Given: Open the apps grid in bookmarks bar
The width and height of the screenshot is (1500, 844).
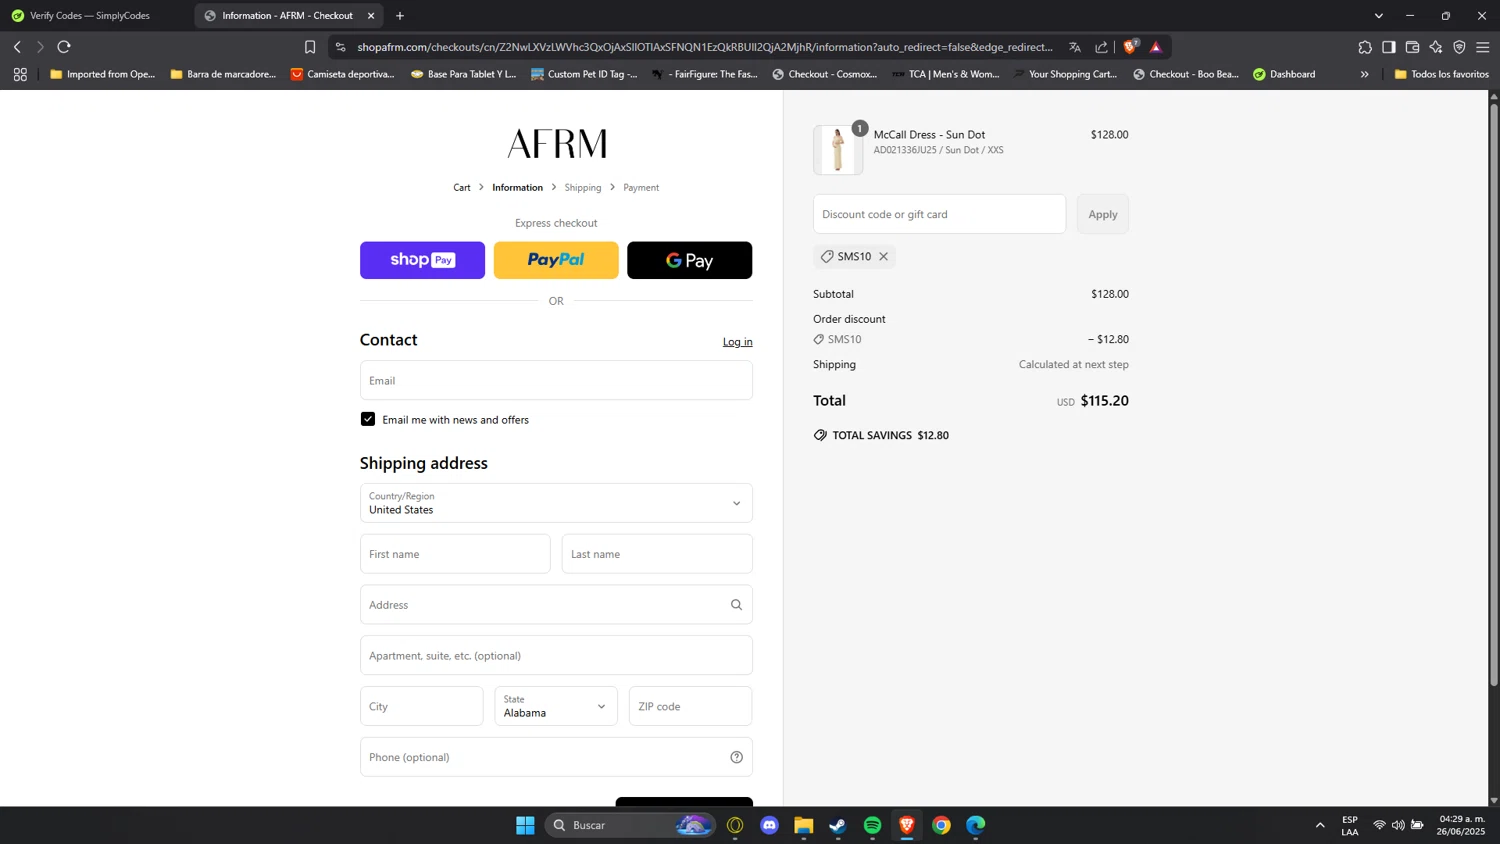Looking at the screenshot, I should (x=20, y=74).
